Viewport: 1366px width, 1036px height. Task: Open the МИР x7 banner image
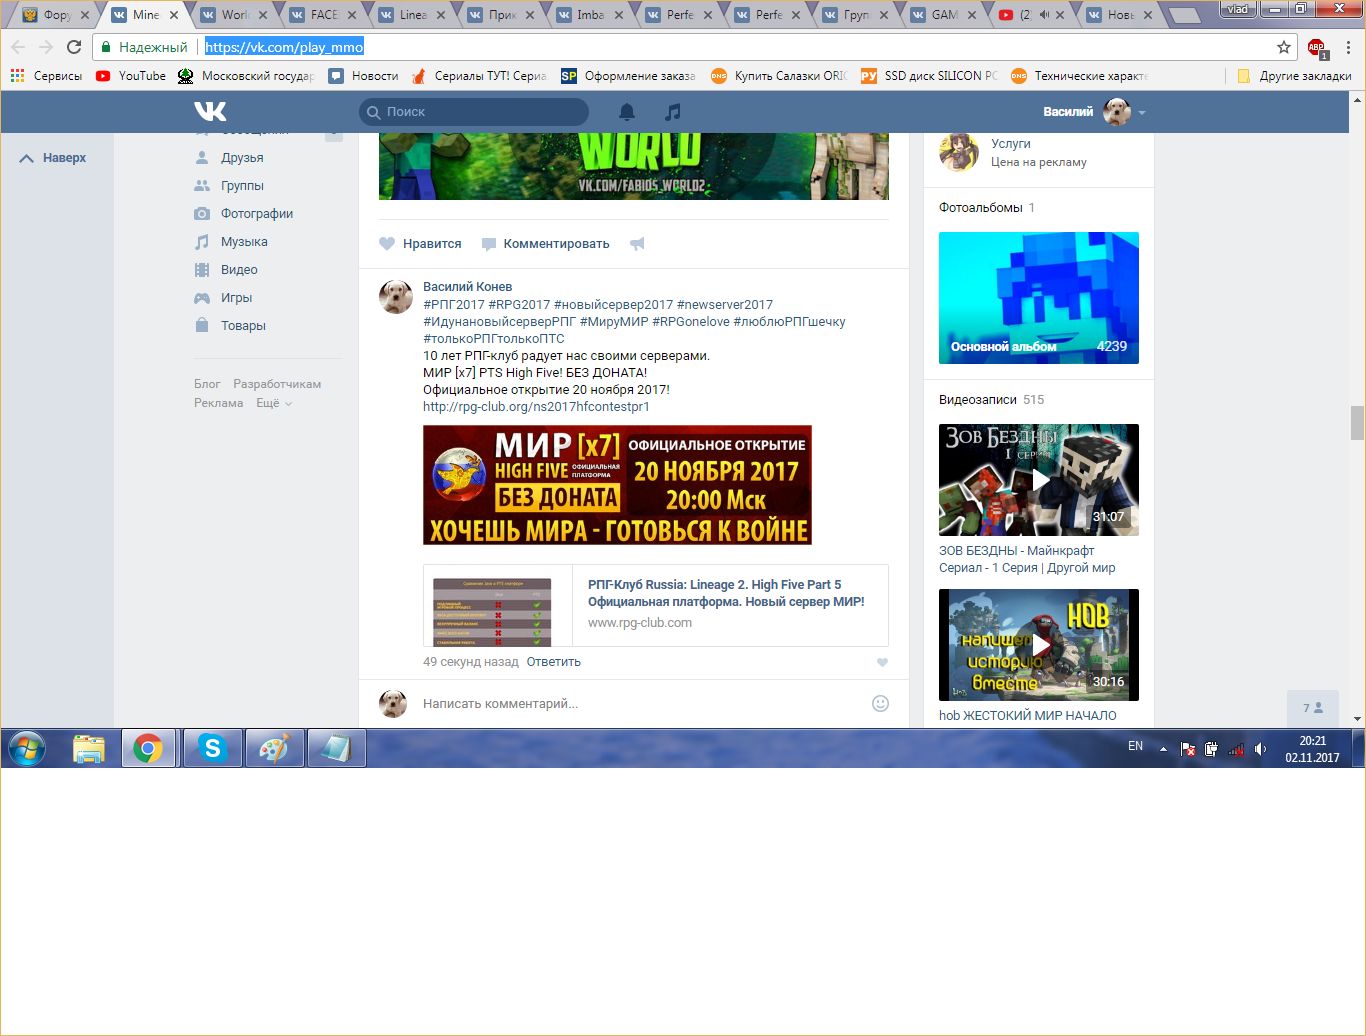click(x=617, y=485)
